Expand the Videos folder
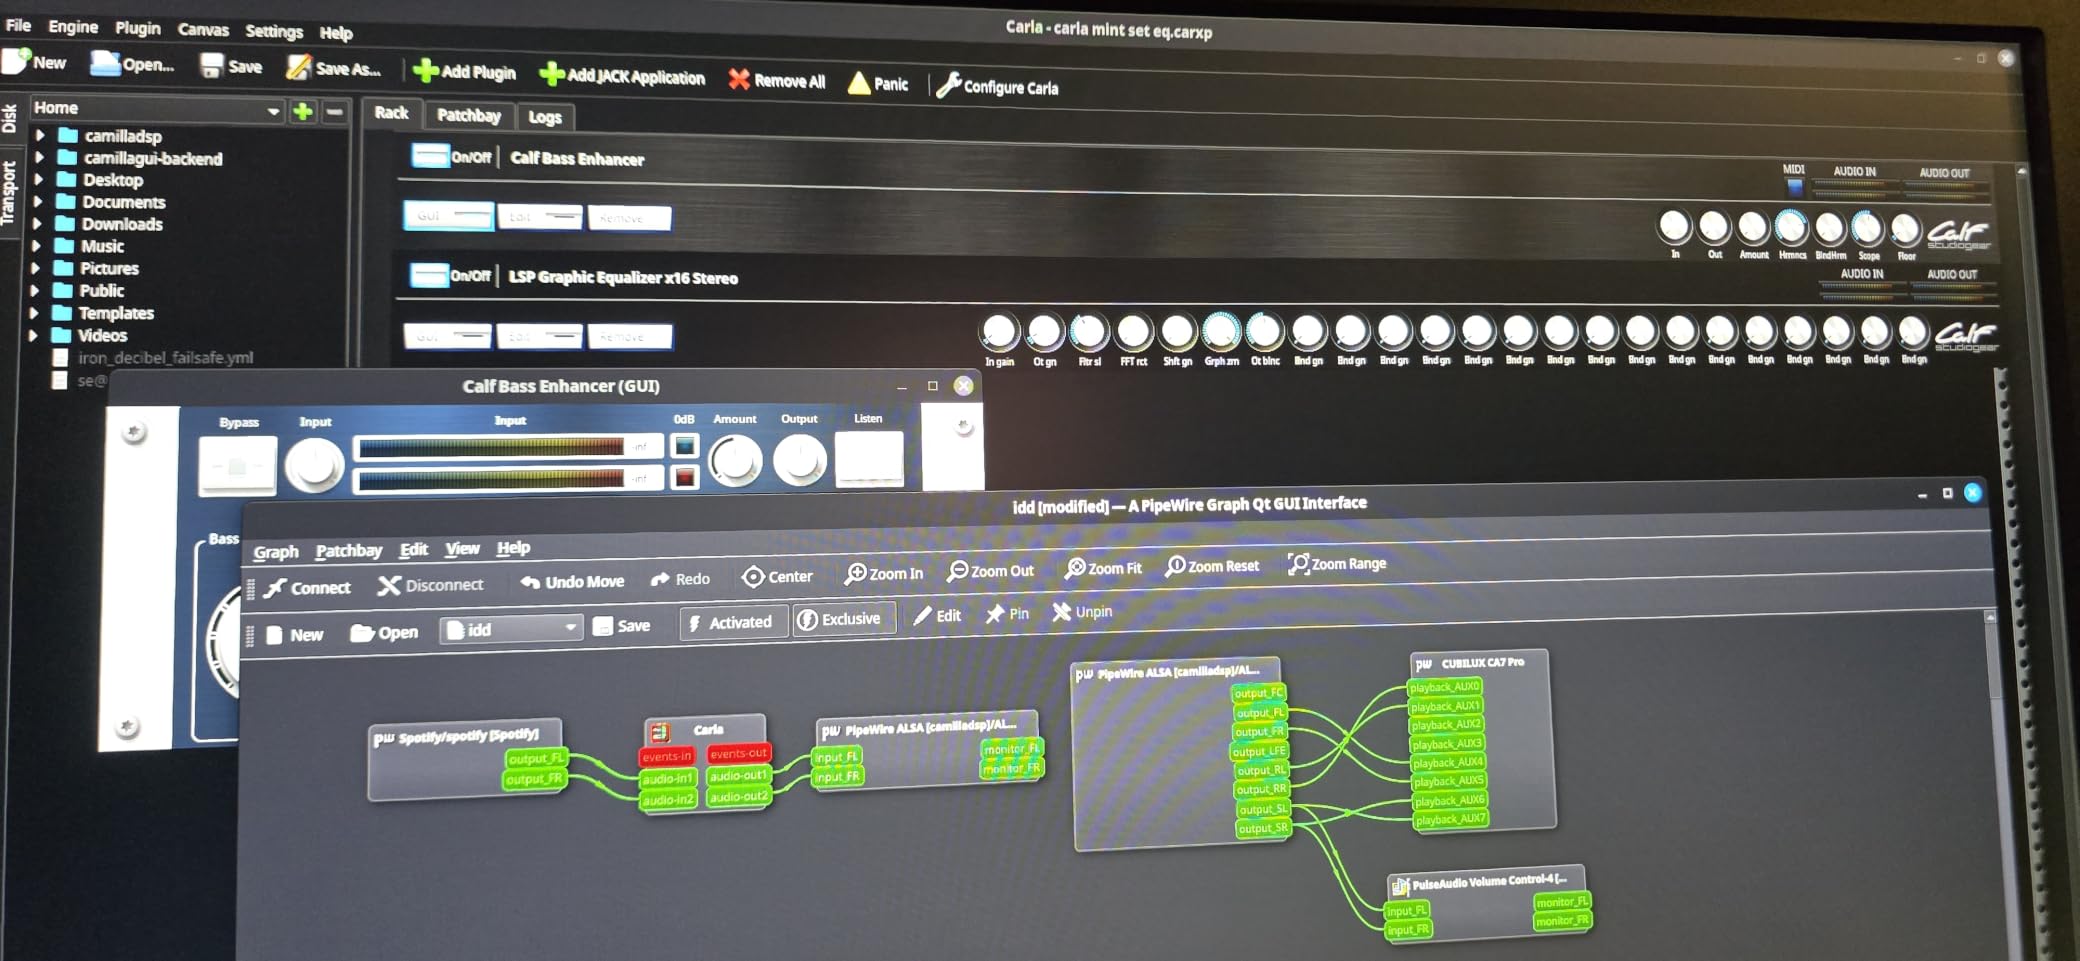 [33, 335]
